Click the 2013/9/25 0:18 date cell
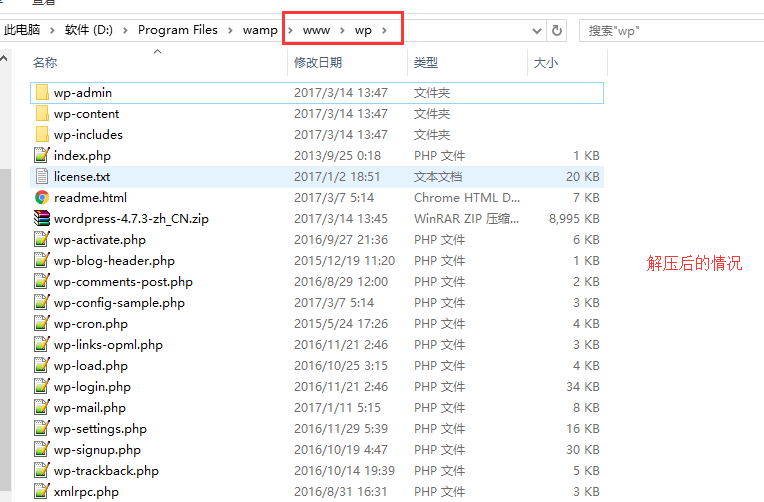Viewport: 764px width, 502px height. 337,155
